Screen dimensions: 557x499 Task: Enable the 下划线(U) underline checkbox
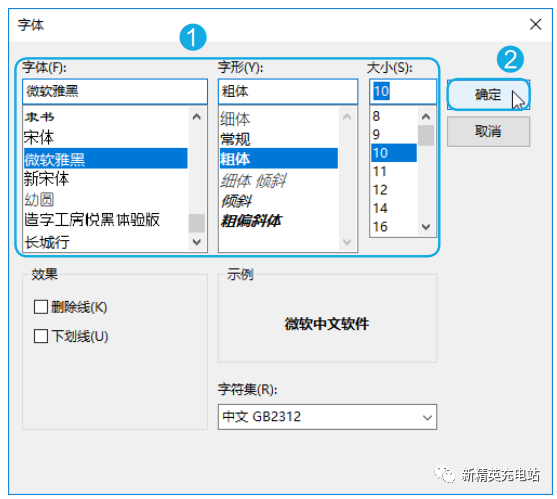41,336
